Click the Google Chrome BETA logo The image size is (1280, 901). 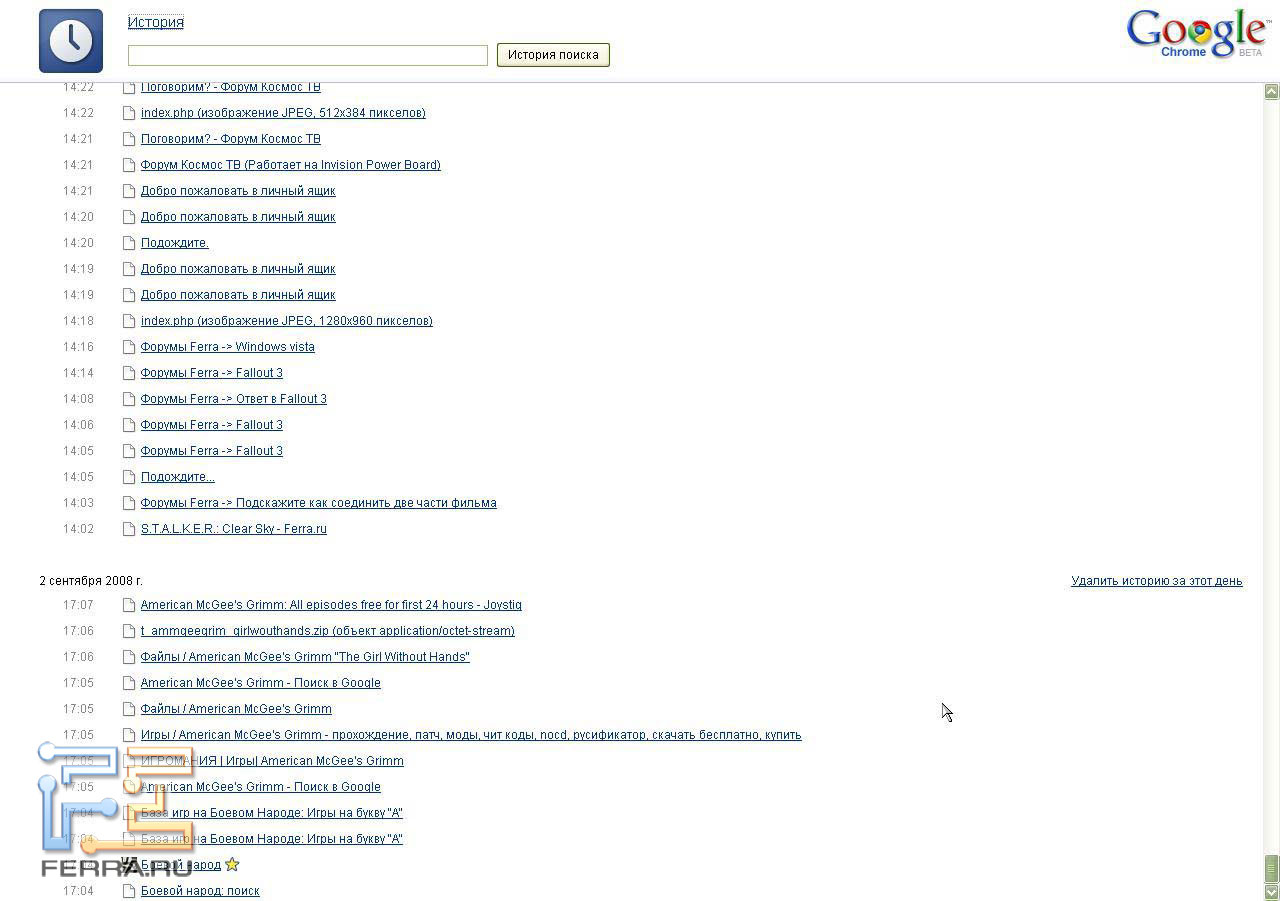pyautogui.click(x=1198, y=34)
